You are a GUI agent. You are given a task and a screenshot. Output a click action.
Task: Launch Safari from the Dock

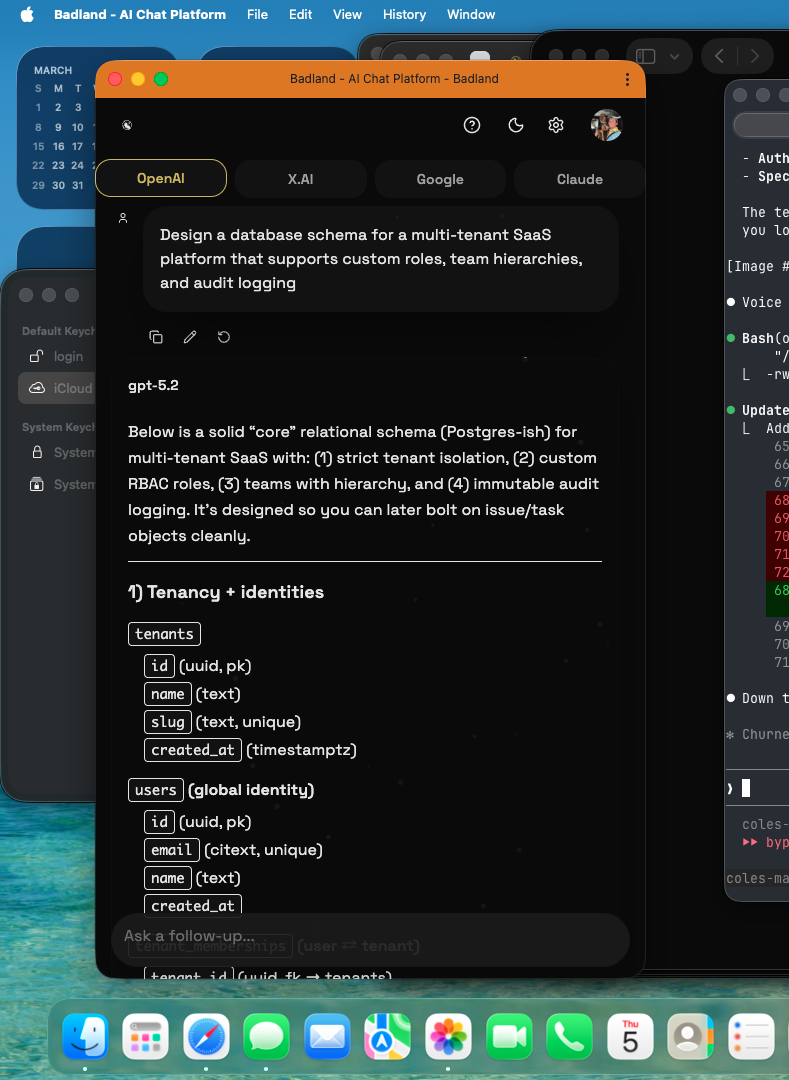click(206, 1037)
